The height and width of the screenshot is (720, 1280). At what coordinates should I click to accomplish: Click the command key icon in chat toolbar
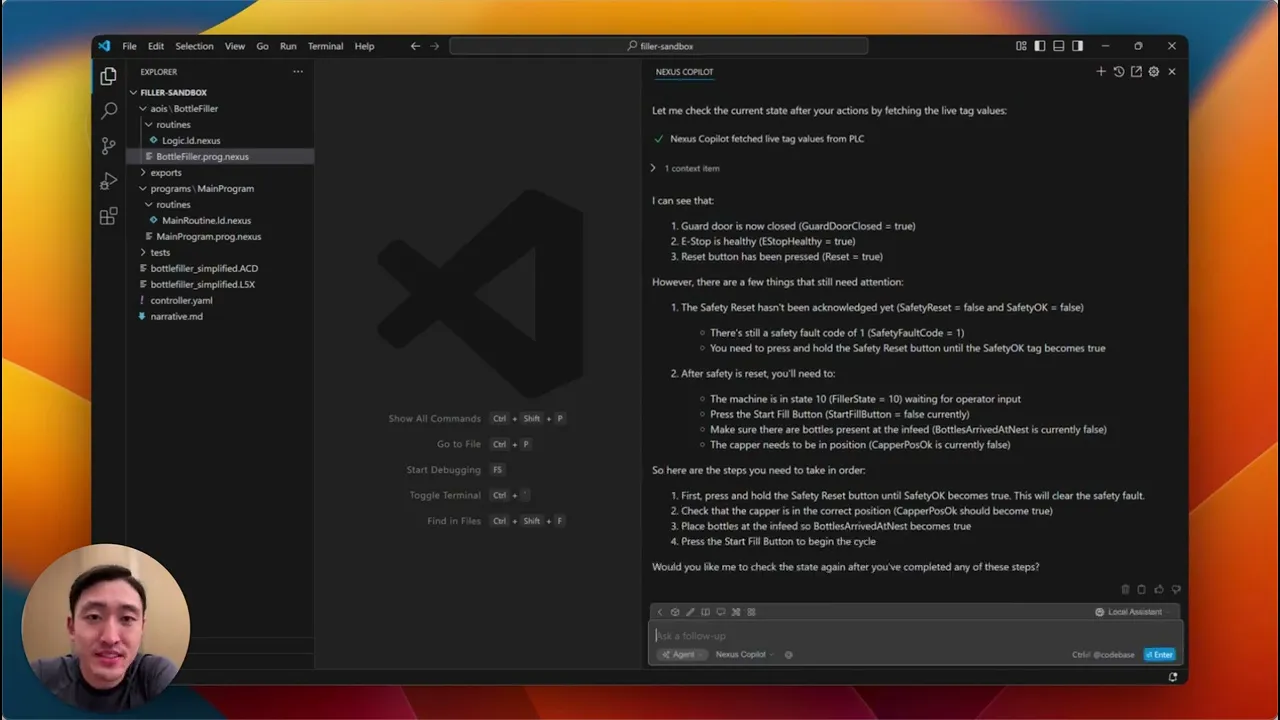click(x=736, y=612)
